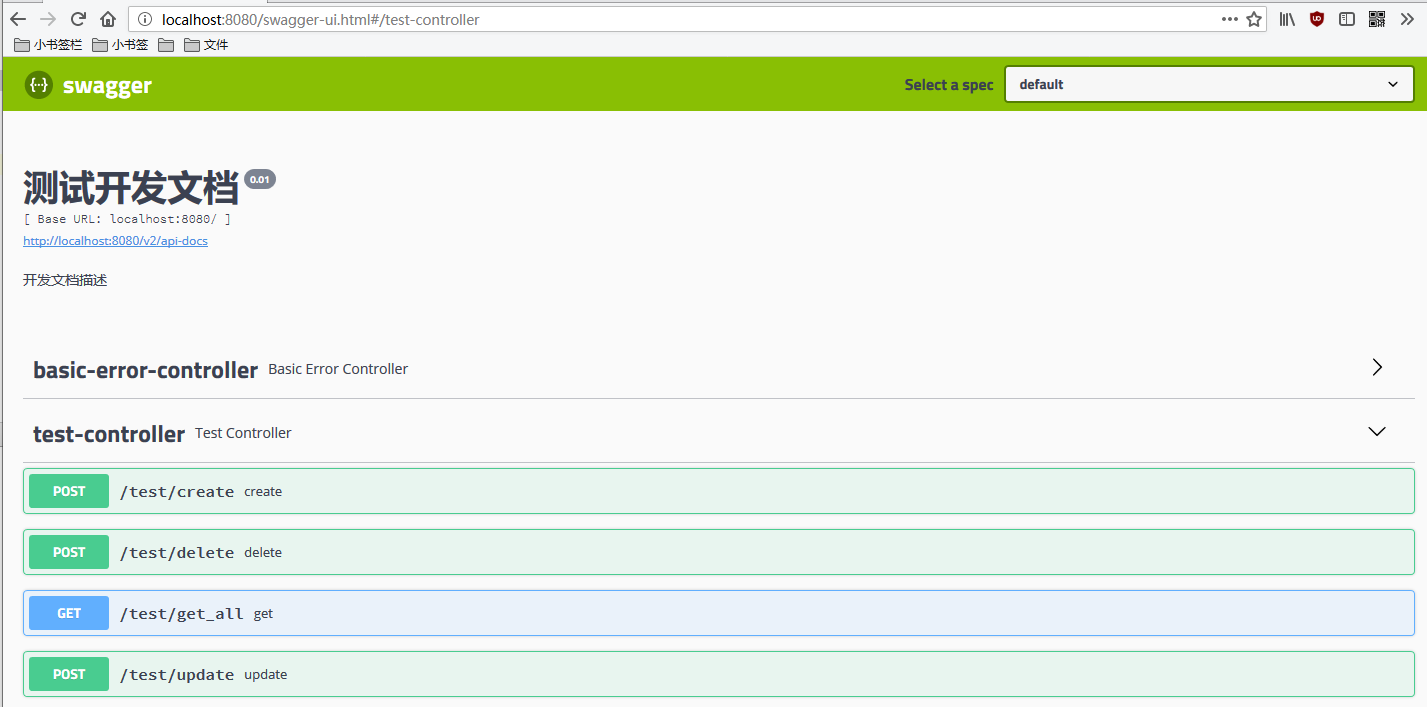Open the 文件 bookmark folder

point(206,45)
